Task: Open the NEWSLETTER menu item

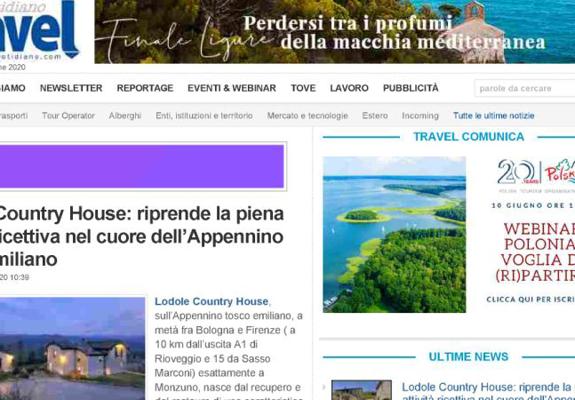Action: point(71,88)
